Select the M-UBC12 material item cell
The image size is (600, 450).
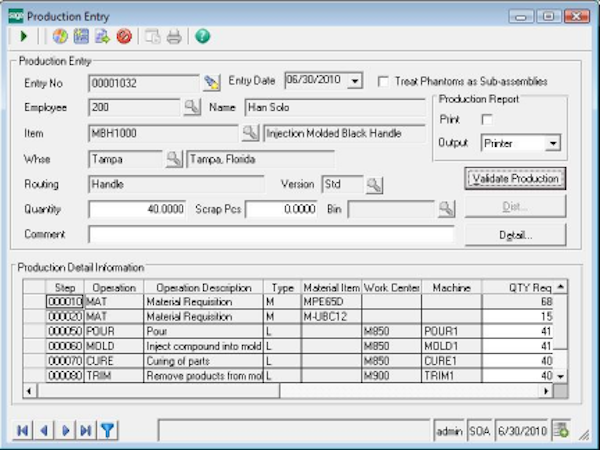coord(331,317)
